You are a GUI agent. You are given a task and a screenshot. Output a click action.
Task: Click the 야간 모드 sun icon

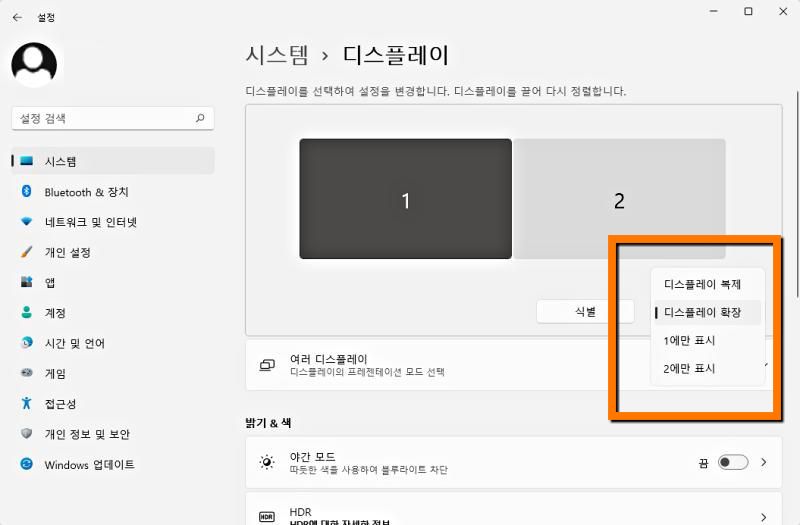tap(267, 462)
